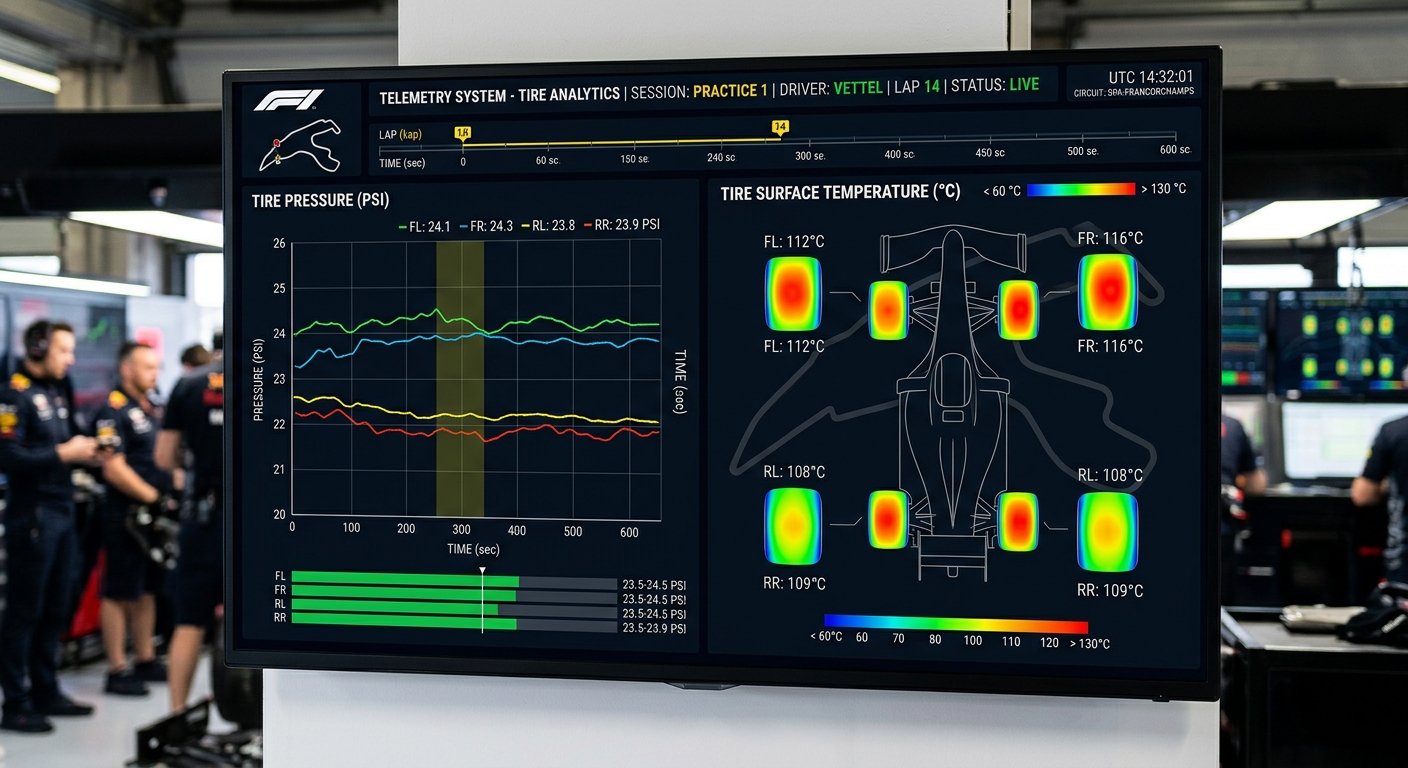Click the FL pressure range bar
Image resolution: width=1408 pixels, height=768 pixels.
pos(454,581)
